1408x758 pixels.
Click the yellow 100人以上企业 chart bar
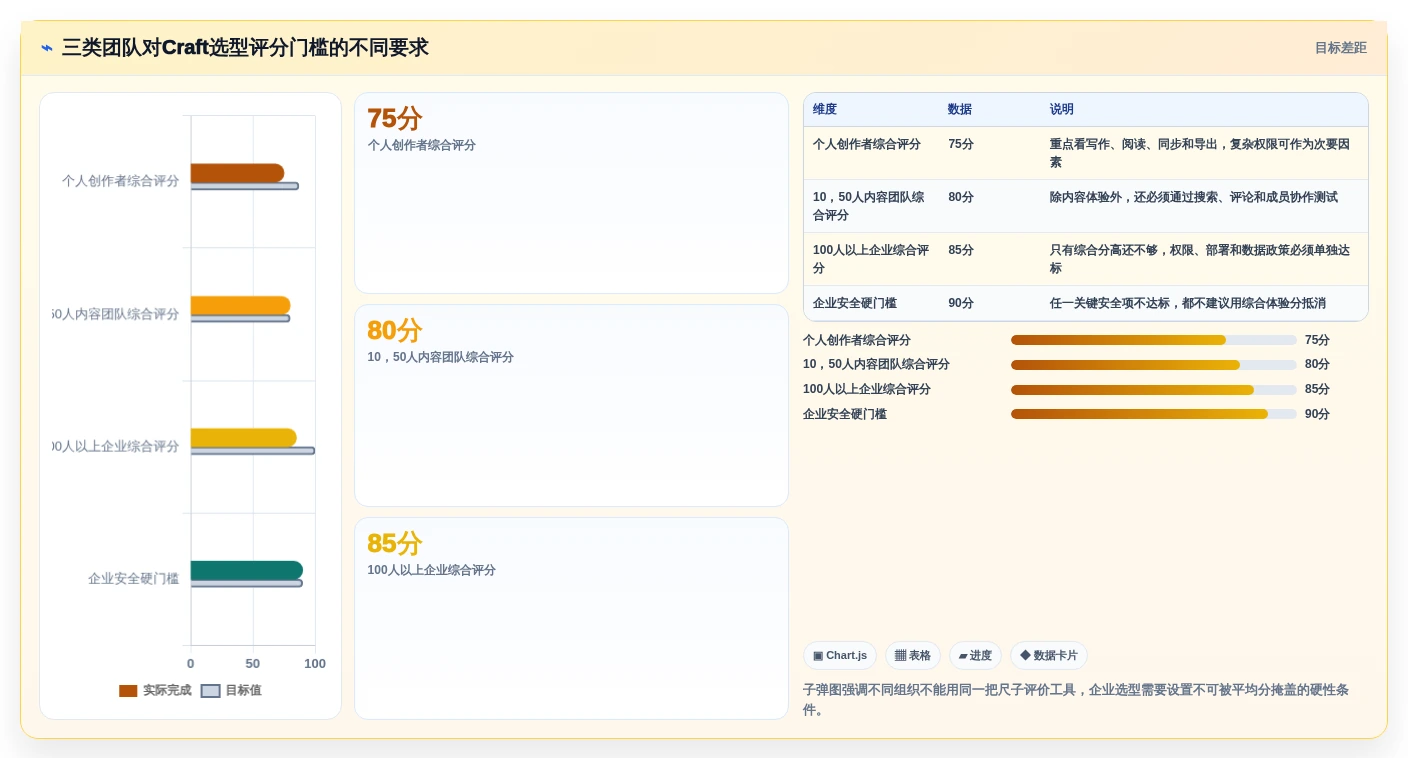243,438
